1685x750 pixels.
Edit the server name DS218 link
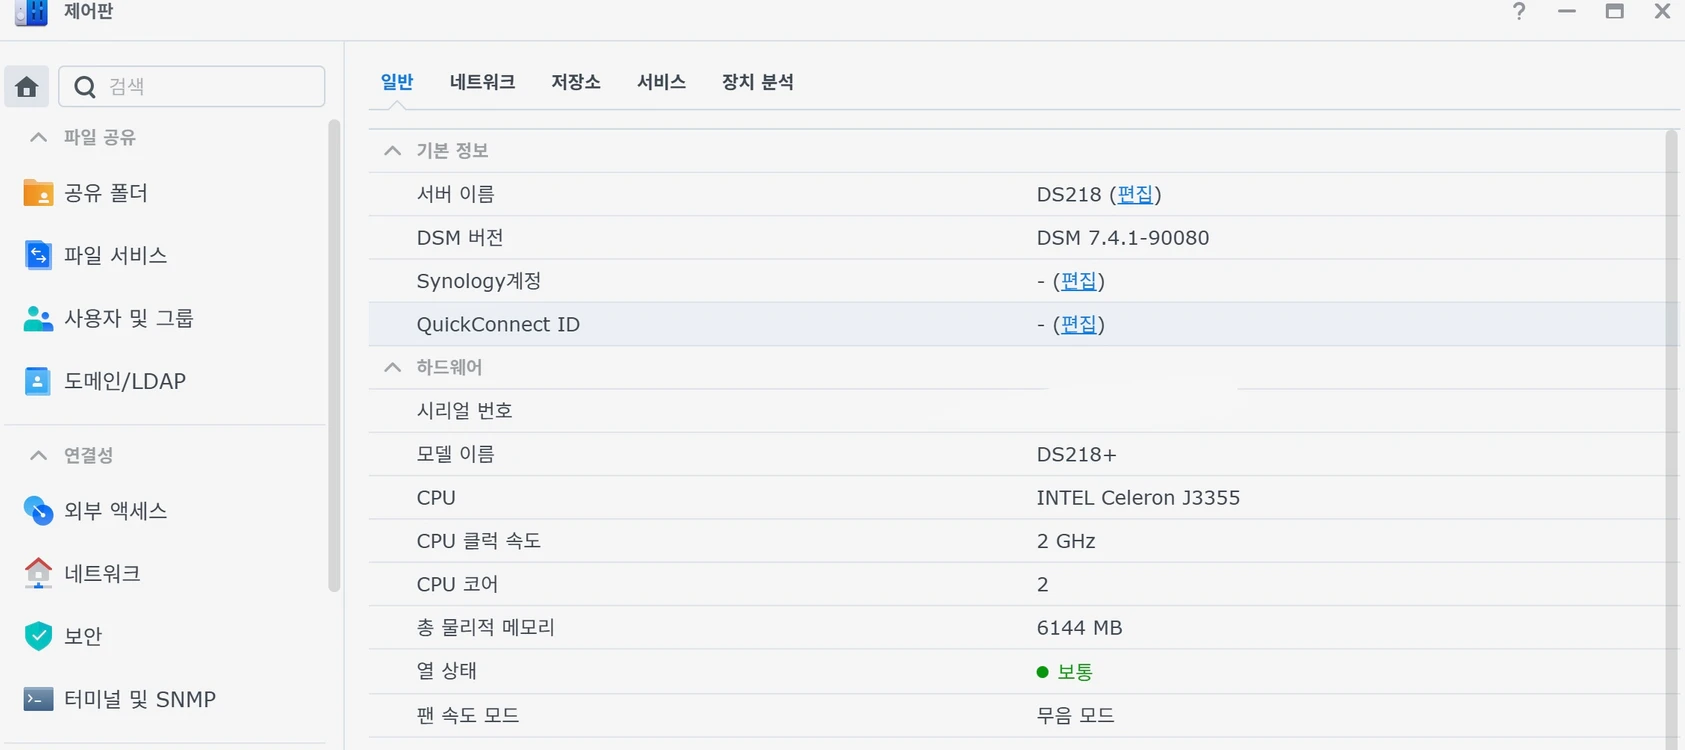(x=1135, y=194)
